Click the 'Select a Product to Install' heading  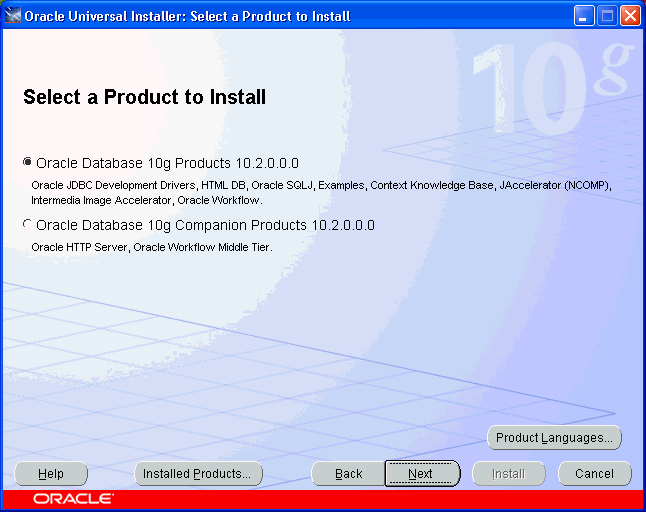click(x=144, y=97)
